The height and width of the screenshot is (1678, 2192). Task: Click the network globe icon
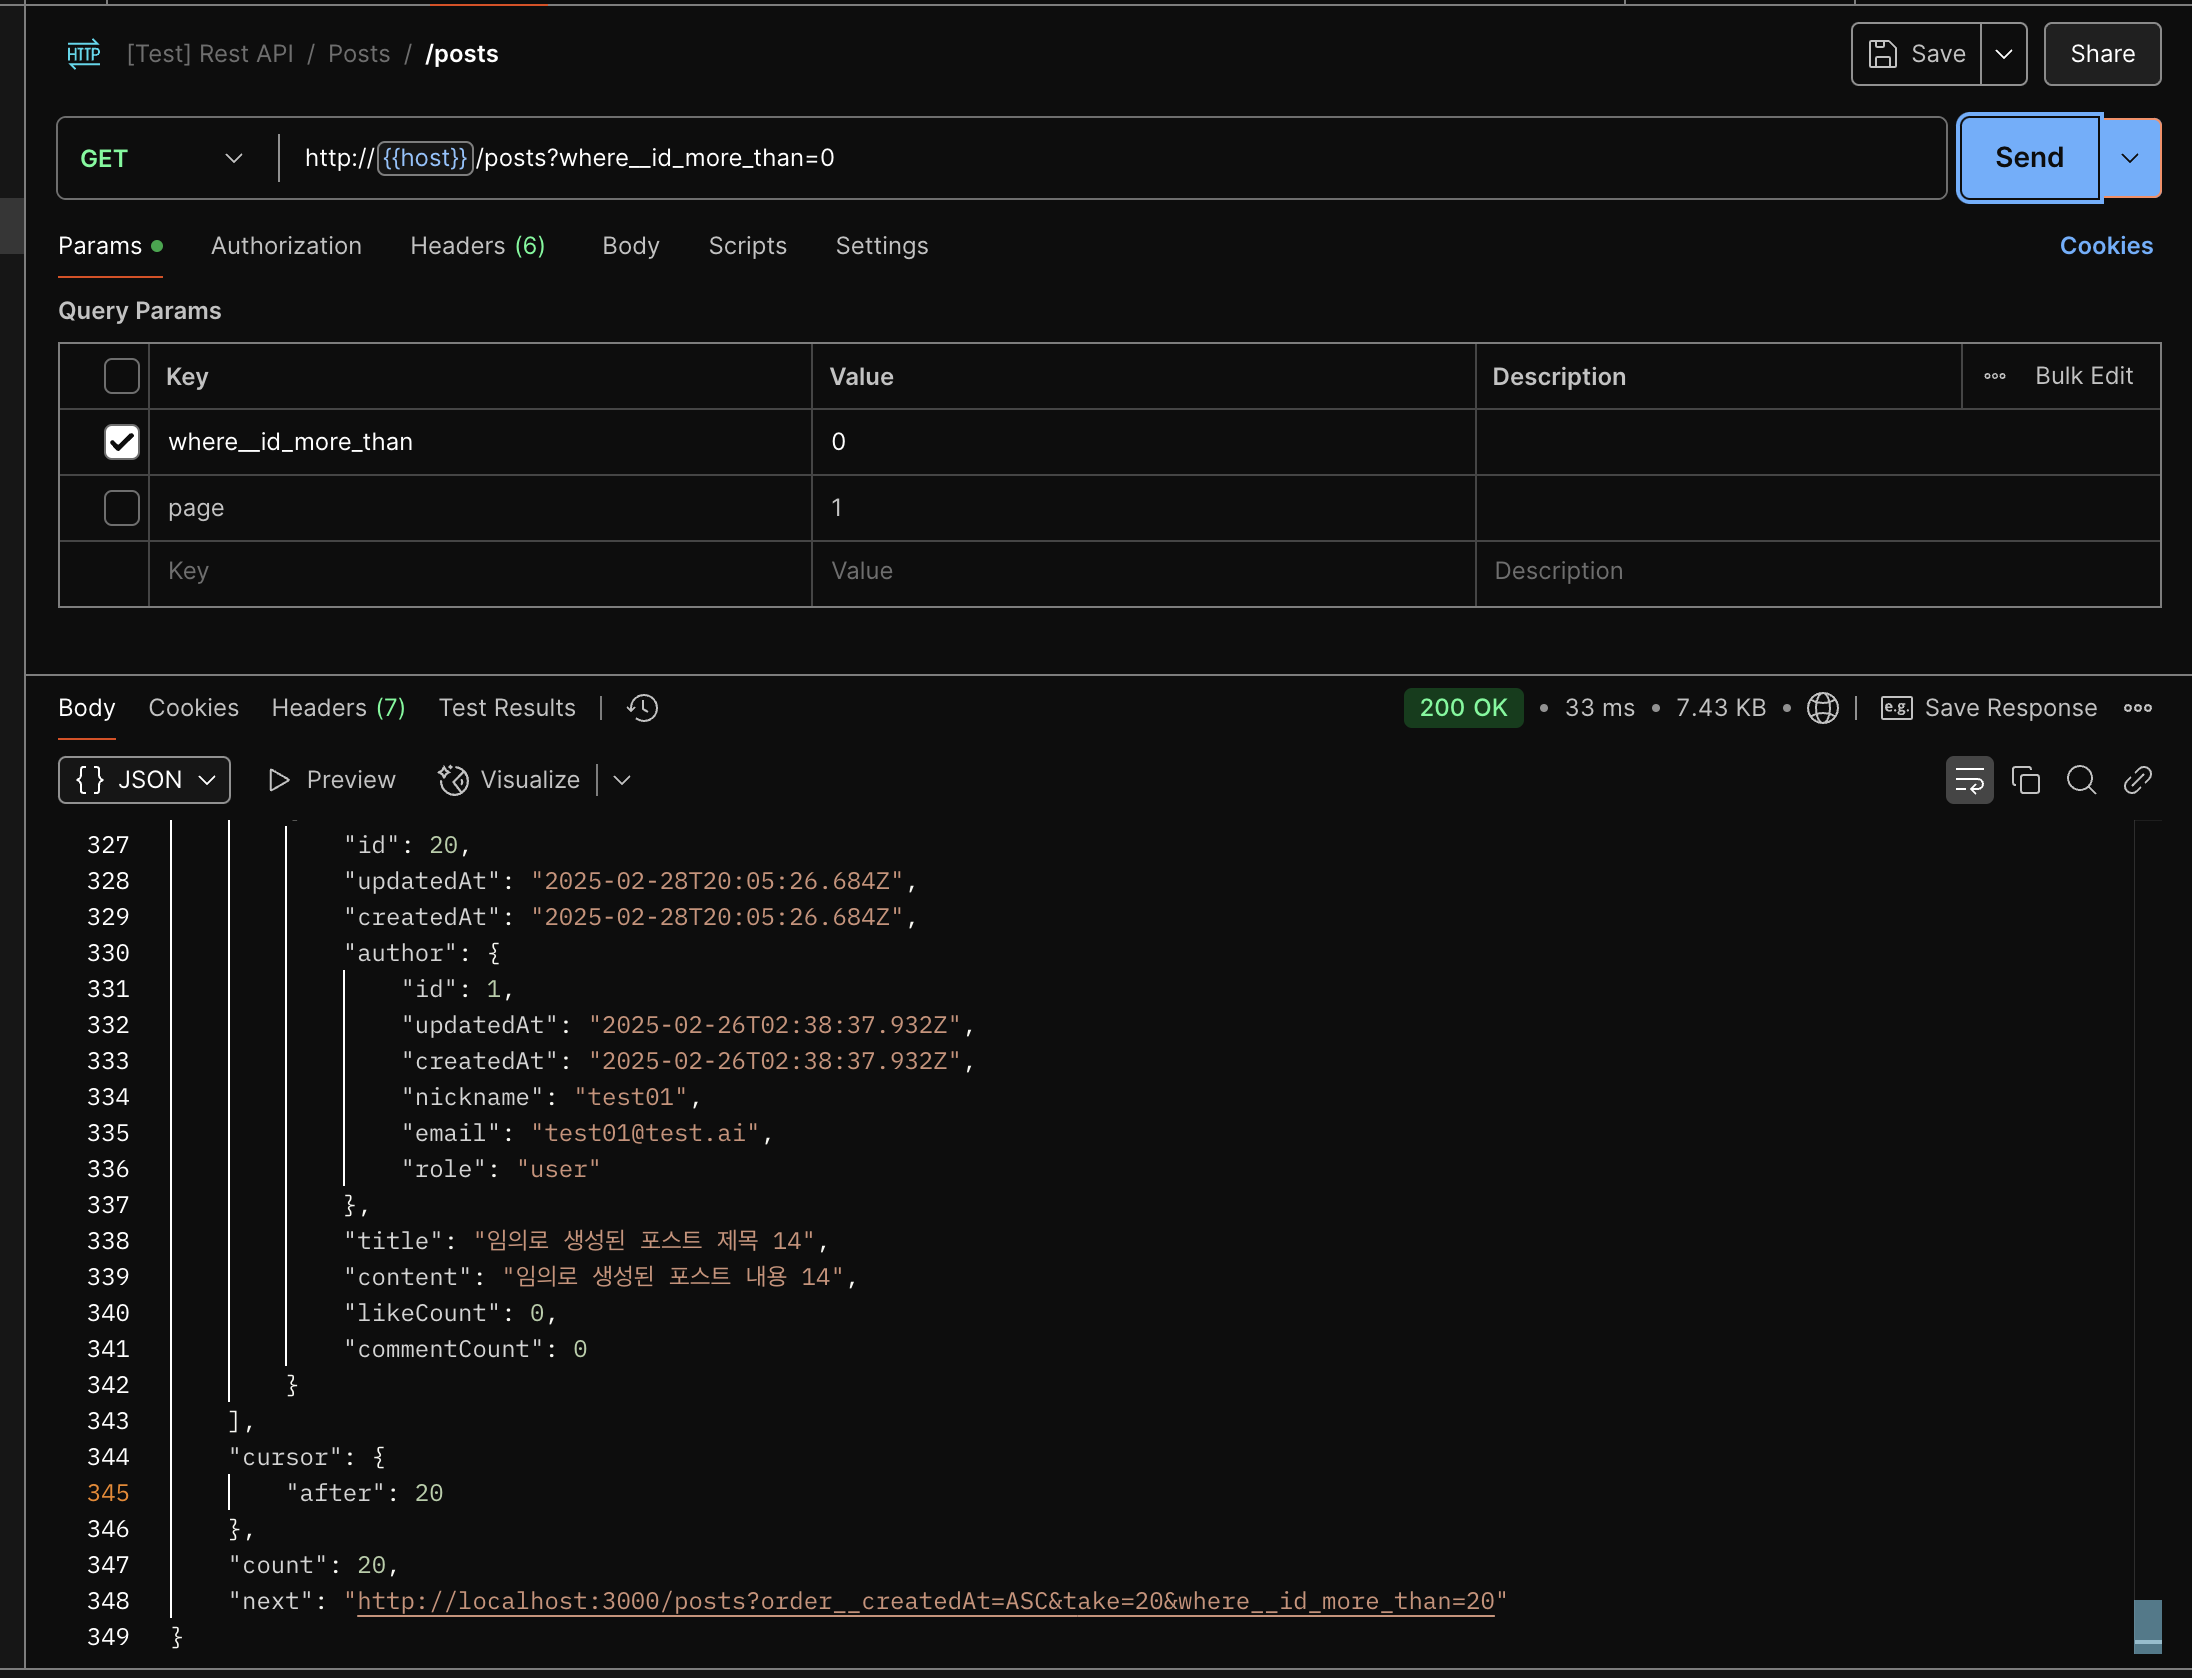1822,708
